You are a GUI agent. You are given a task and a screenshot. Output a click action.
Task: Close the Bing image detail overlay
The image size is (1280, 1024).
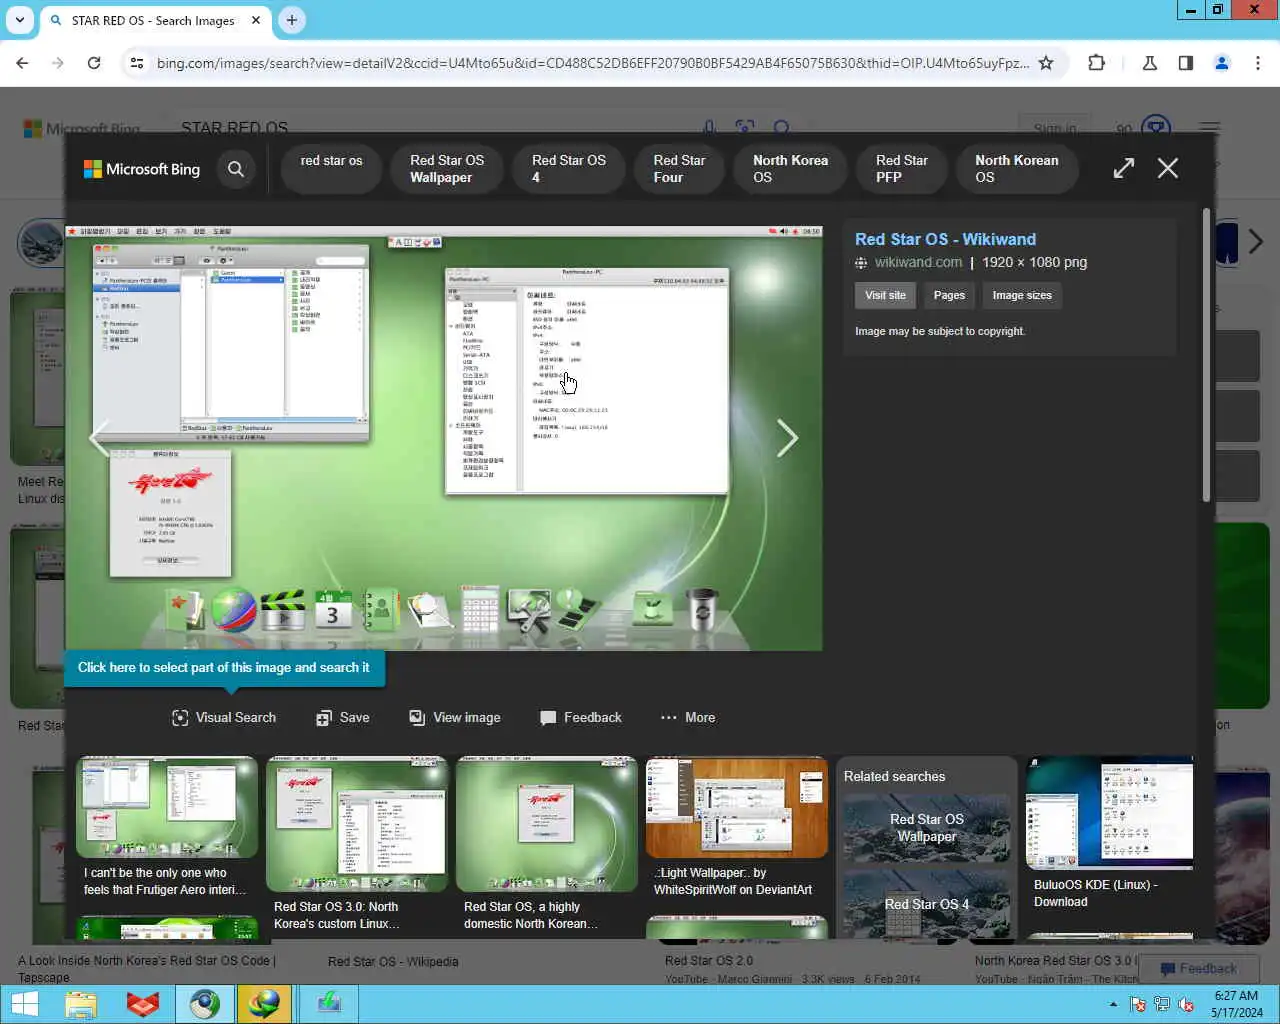[x=1168, y=168]
